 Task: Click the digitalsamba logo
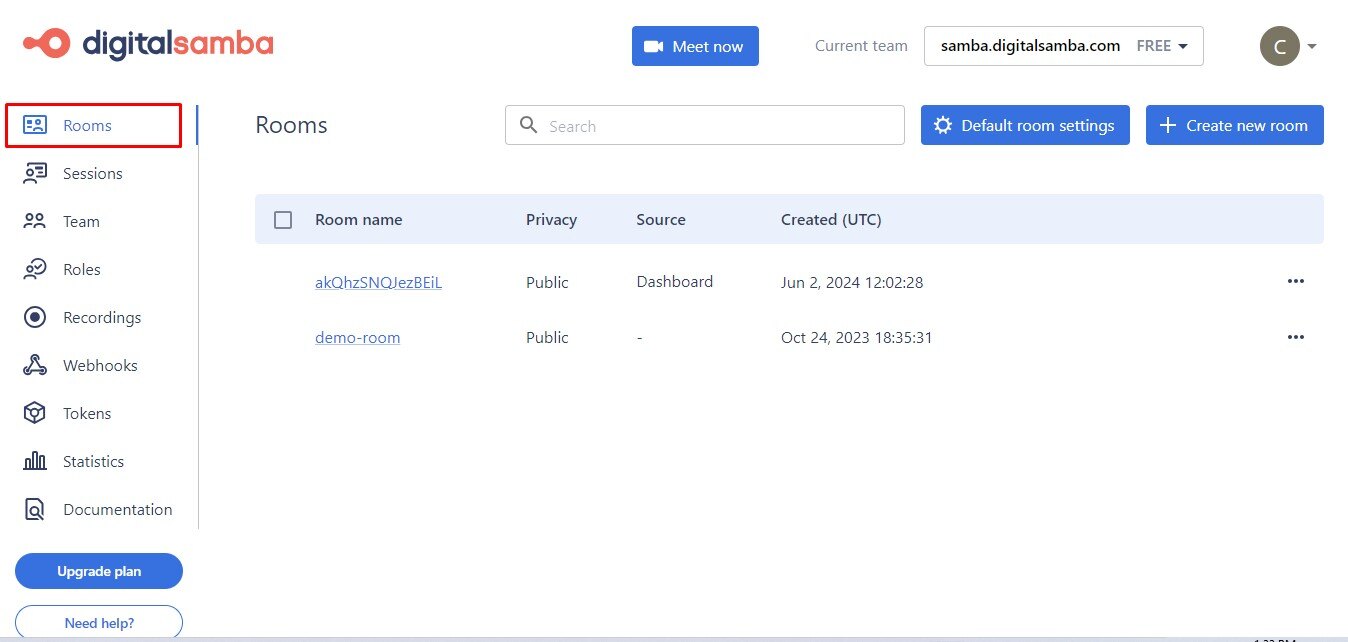point(146,43)
